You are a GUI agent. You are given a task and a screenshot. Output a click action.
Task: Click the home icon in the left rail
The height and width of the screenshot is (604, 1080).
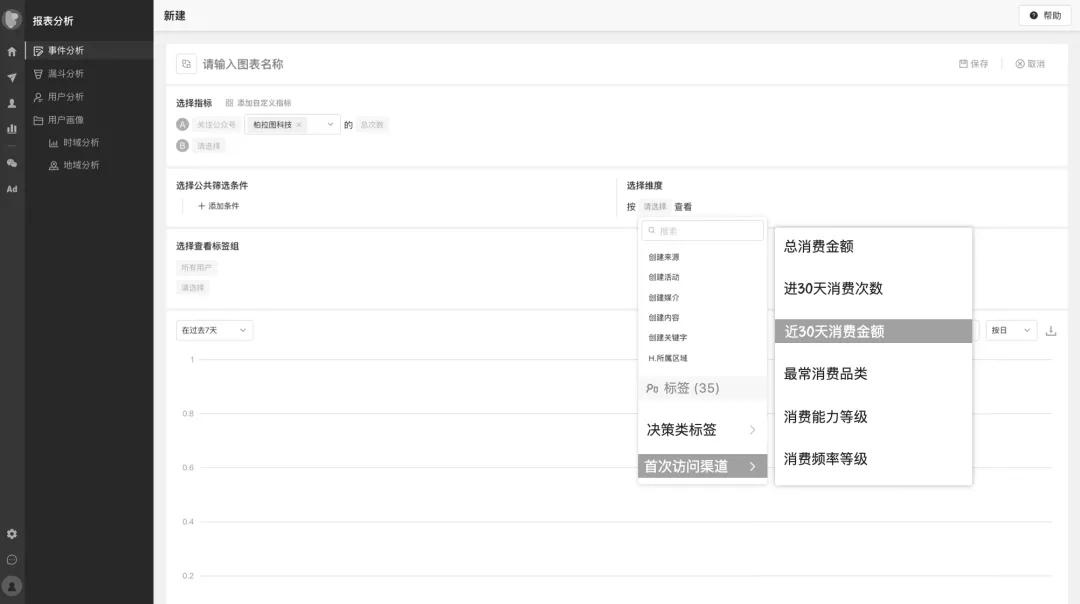pyautogui.click(x=11, y=50)
